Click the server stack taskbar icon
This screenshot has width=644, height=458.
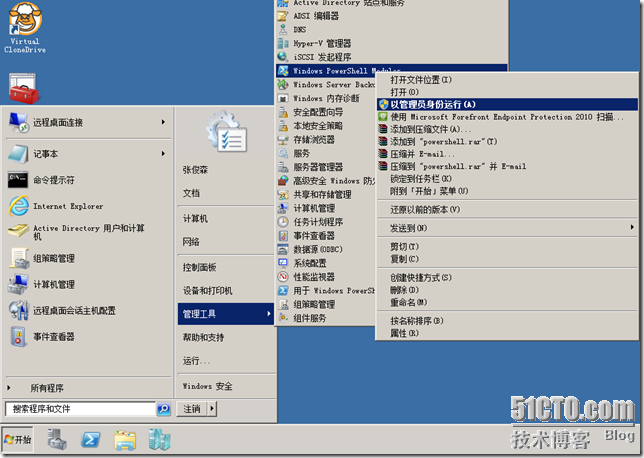click(159, 440)
